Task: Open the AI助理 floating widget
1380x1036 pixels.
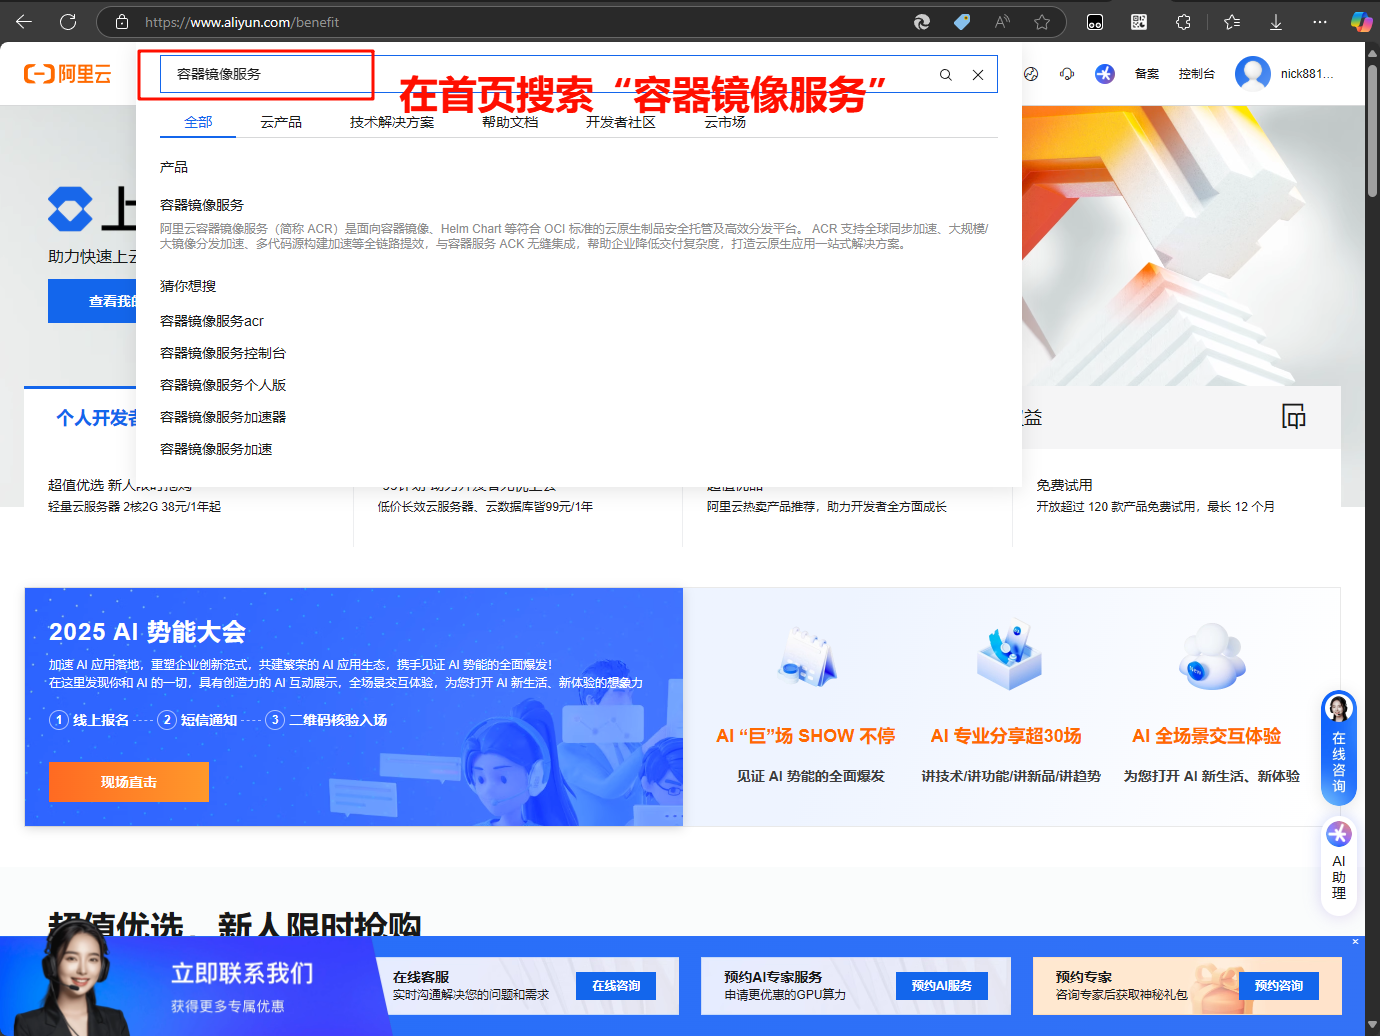Action: coord(1339,865)
